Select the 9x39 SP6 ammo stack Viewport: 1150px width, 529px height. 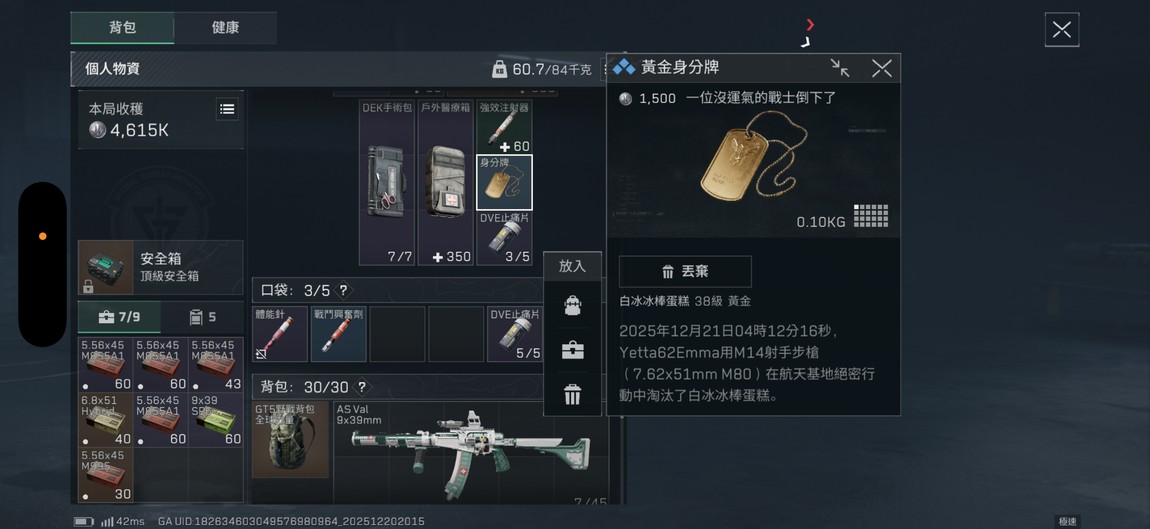(x=216, y=420)
